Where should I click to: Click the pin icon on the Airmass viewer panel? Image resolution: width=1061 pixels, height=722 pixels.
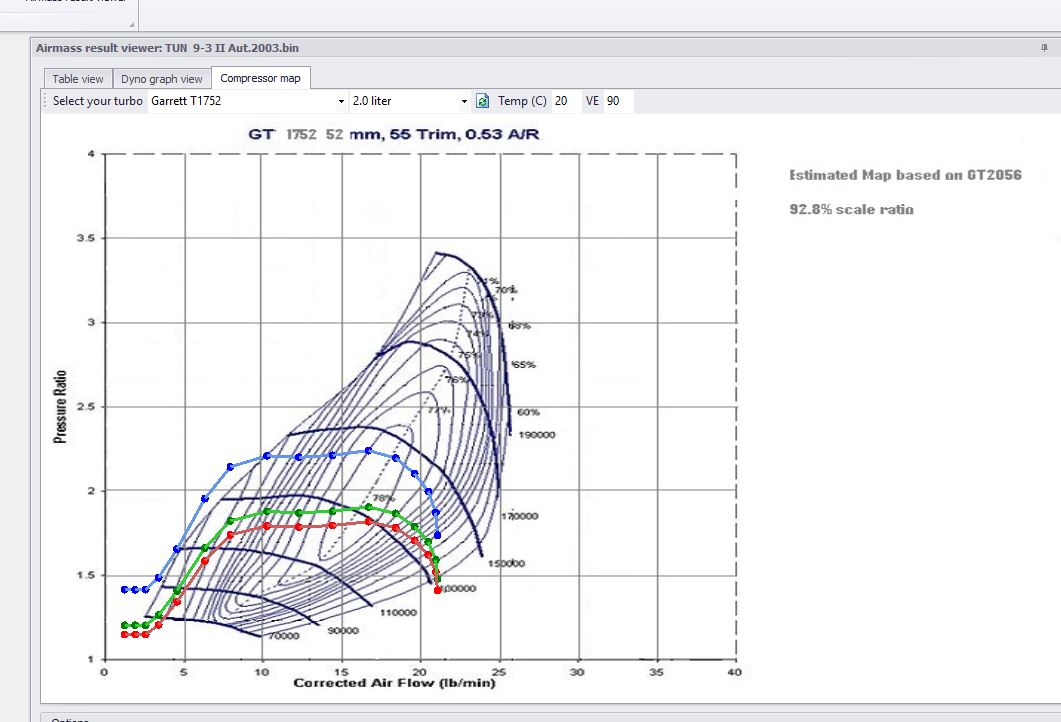[x=1044, y=47]
